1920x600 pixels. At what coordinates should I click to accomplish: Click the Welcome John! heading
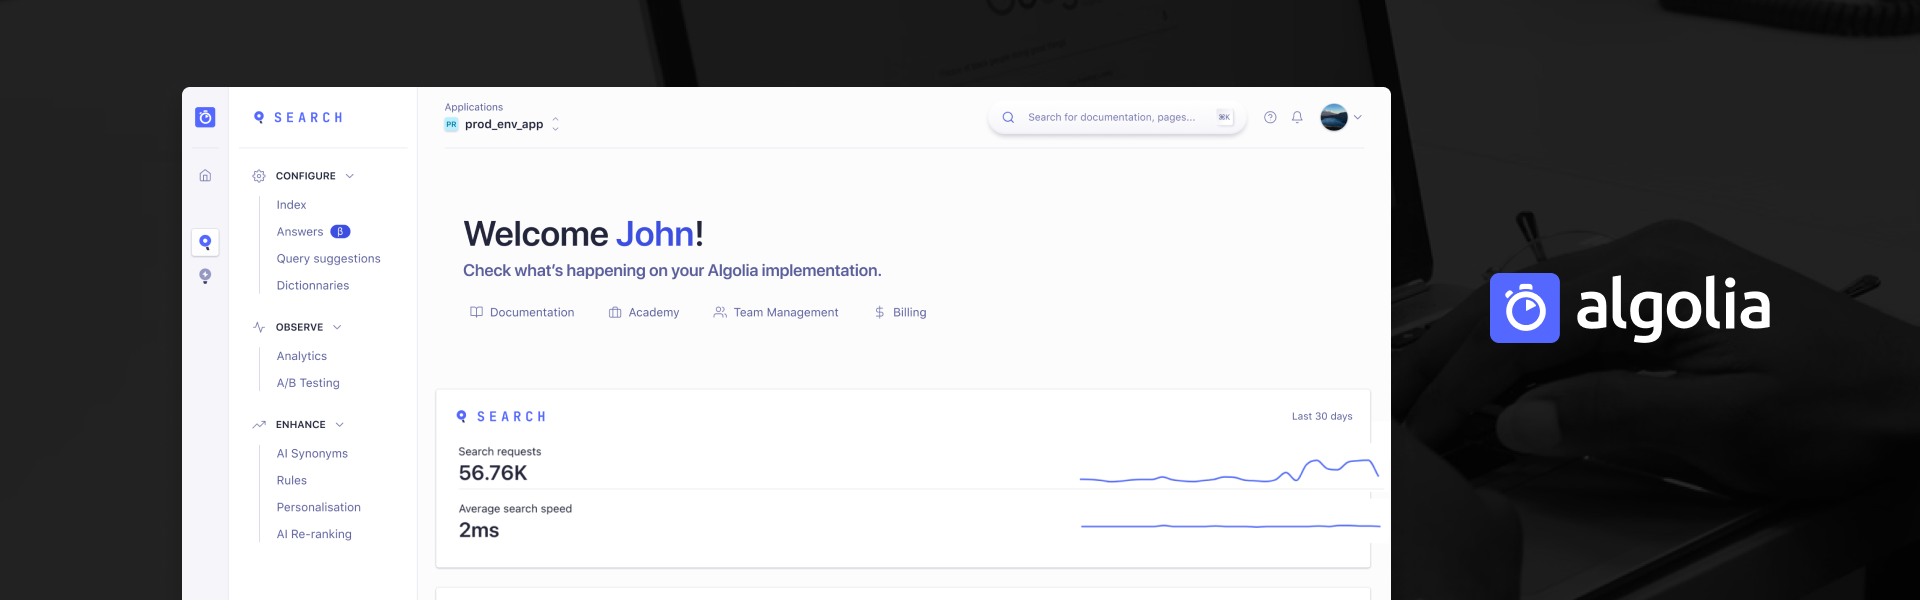(584, 234)
